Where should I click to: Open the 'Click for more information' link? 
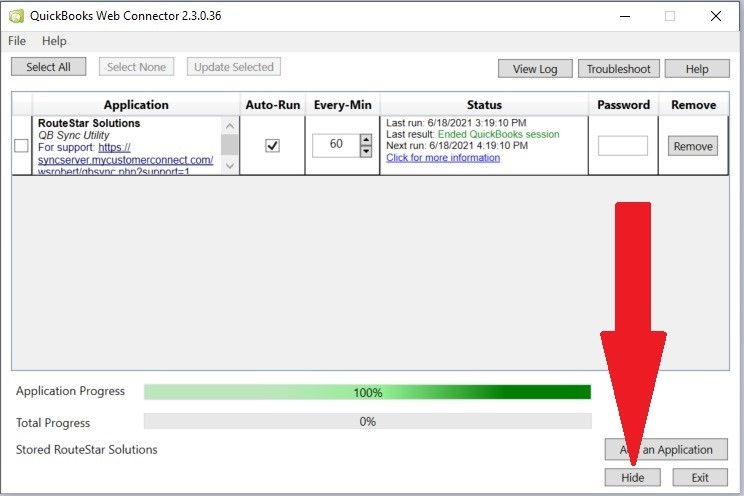click(443, 158)
